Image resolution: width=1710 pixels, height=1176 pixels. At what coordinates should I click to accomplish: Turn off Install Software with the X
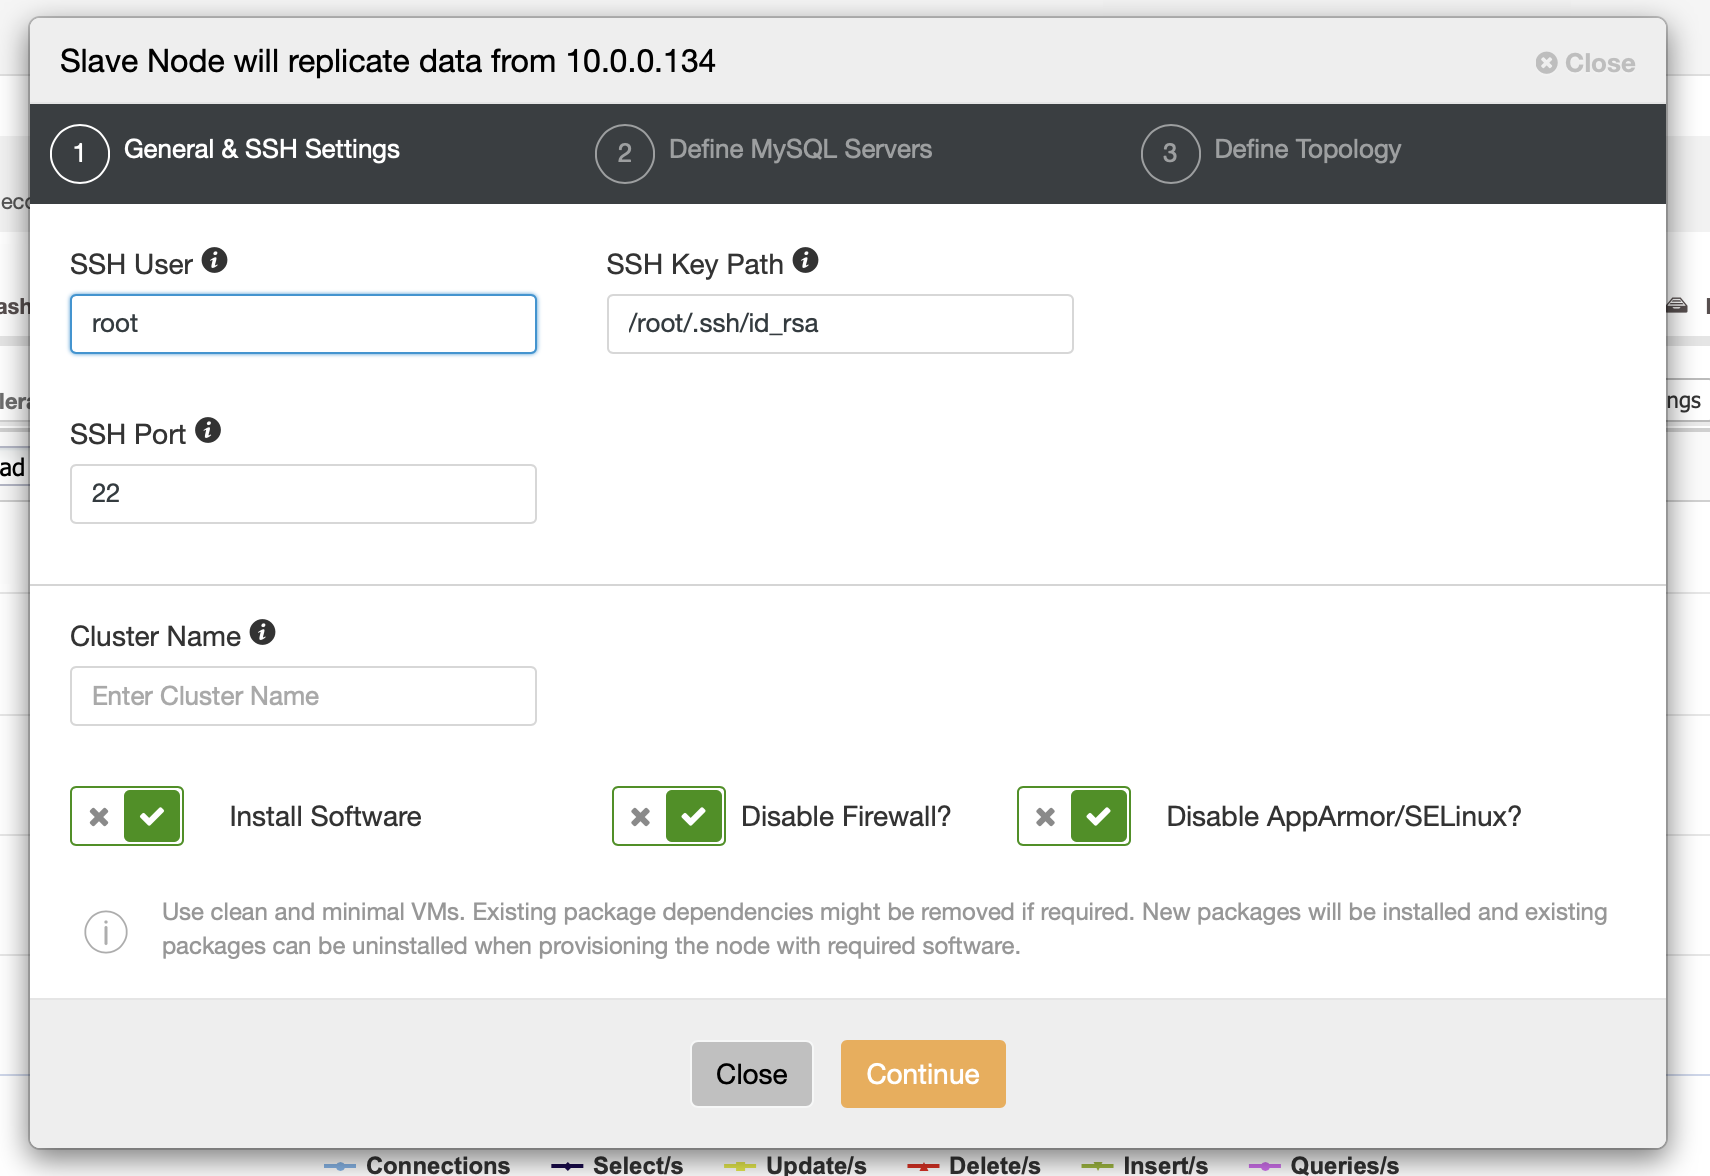(x=98, y=816)
